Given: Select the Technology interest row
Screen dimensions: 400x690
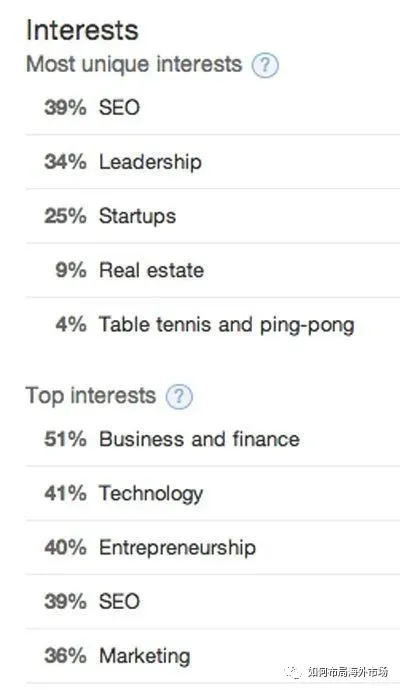Looking at the screenshot, I should tap(213, 493).
